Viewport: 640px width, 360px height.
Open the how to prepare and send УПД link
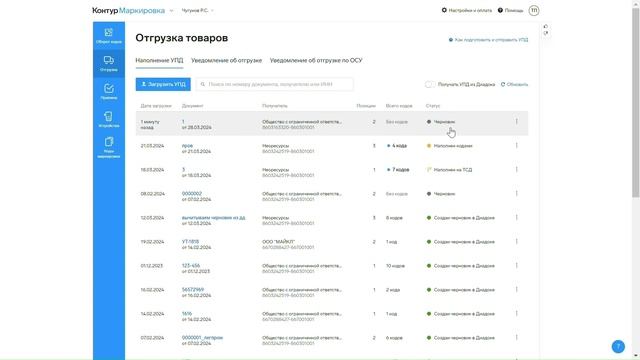(x=488, y=40)
